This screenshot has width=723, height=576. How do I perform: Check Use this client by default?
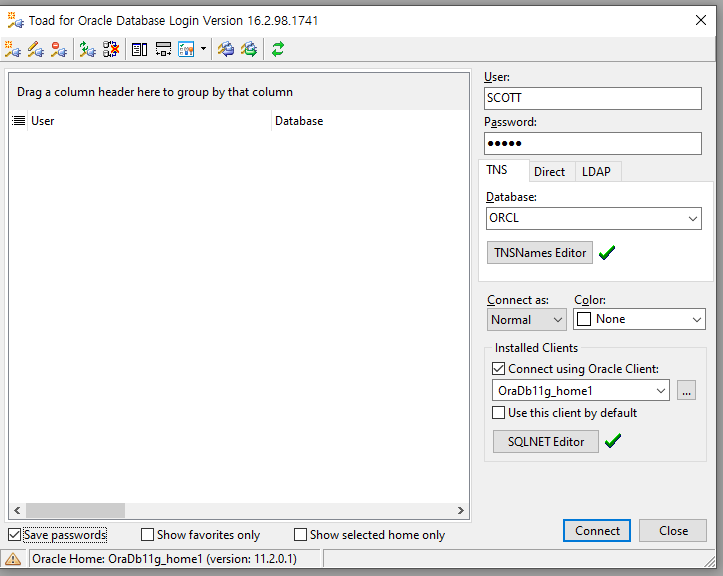click(x=498, y=413)
